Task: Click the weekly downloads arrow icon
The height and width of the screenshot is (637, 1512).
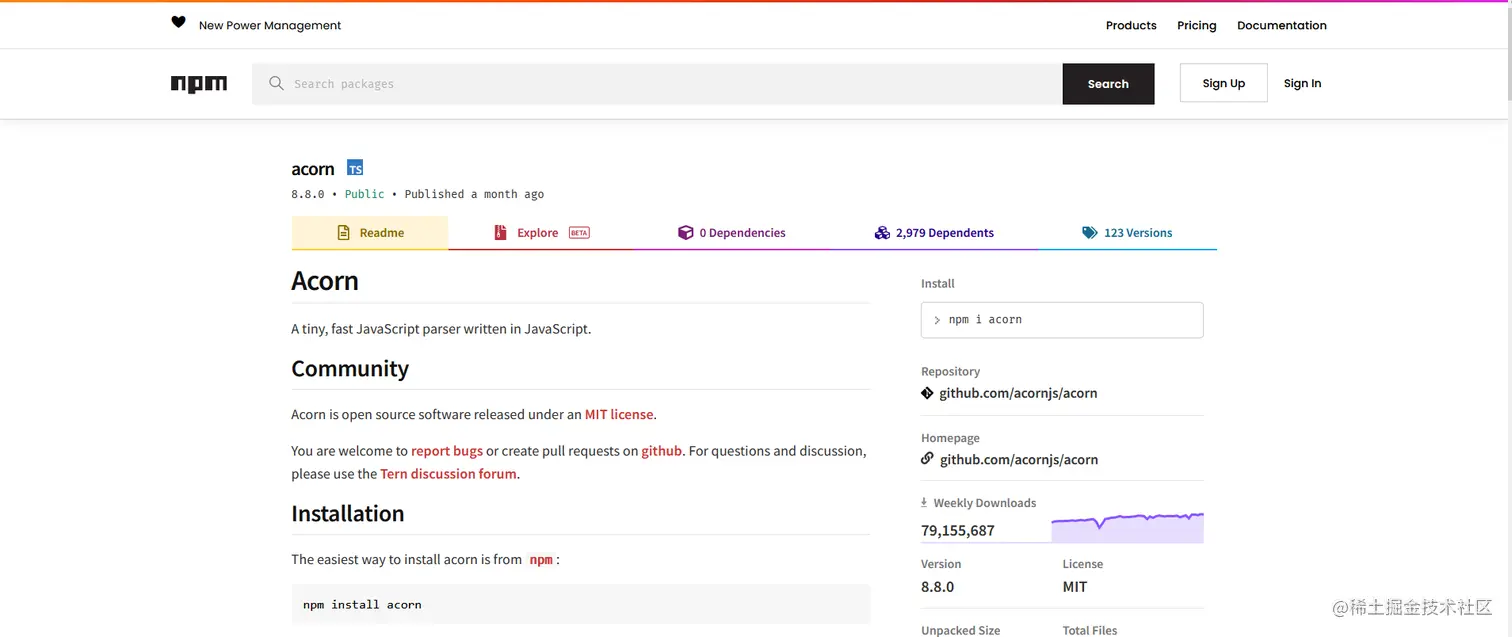Action: click(924, 503)
